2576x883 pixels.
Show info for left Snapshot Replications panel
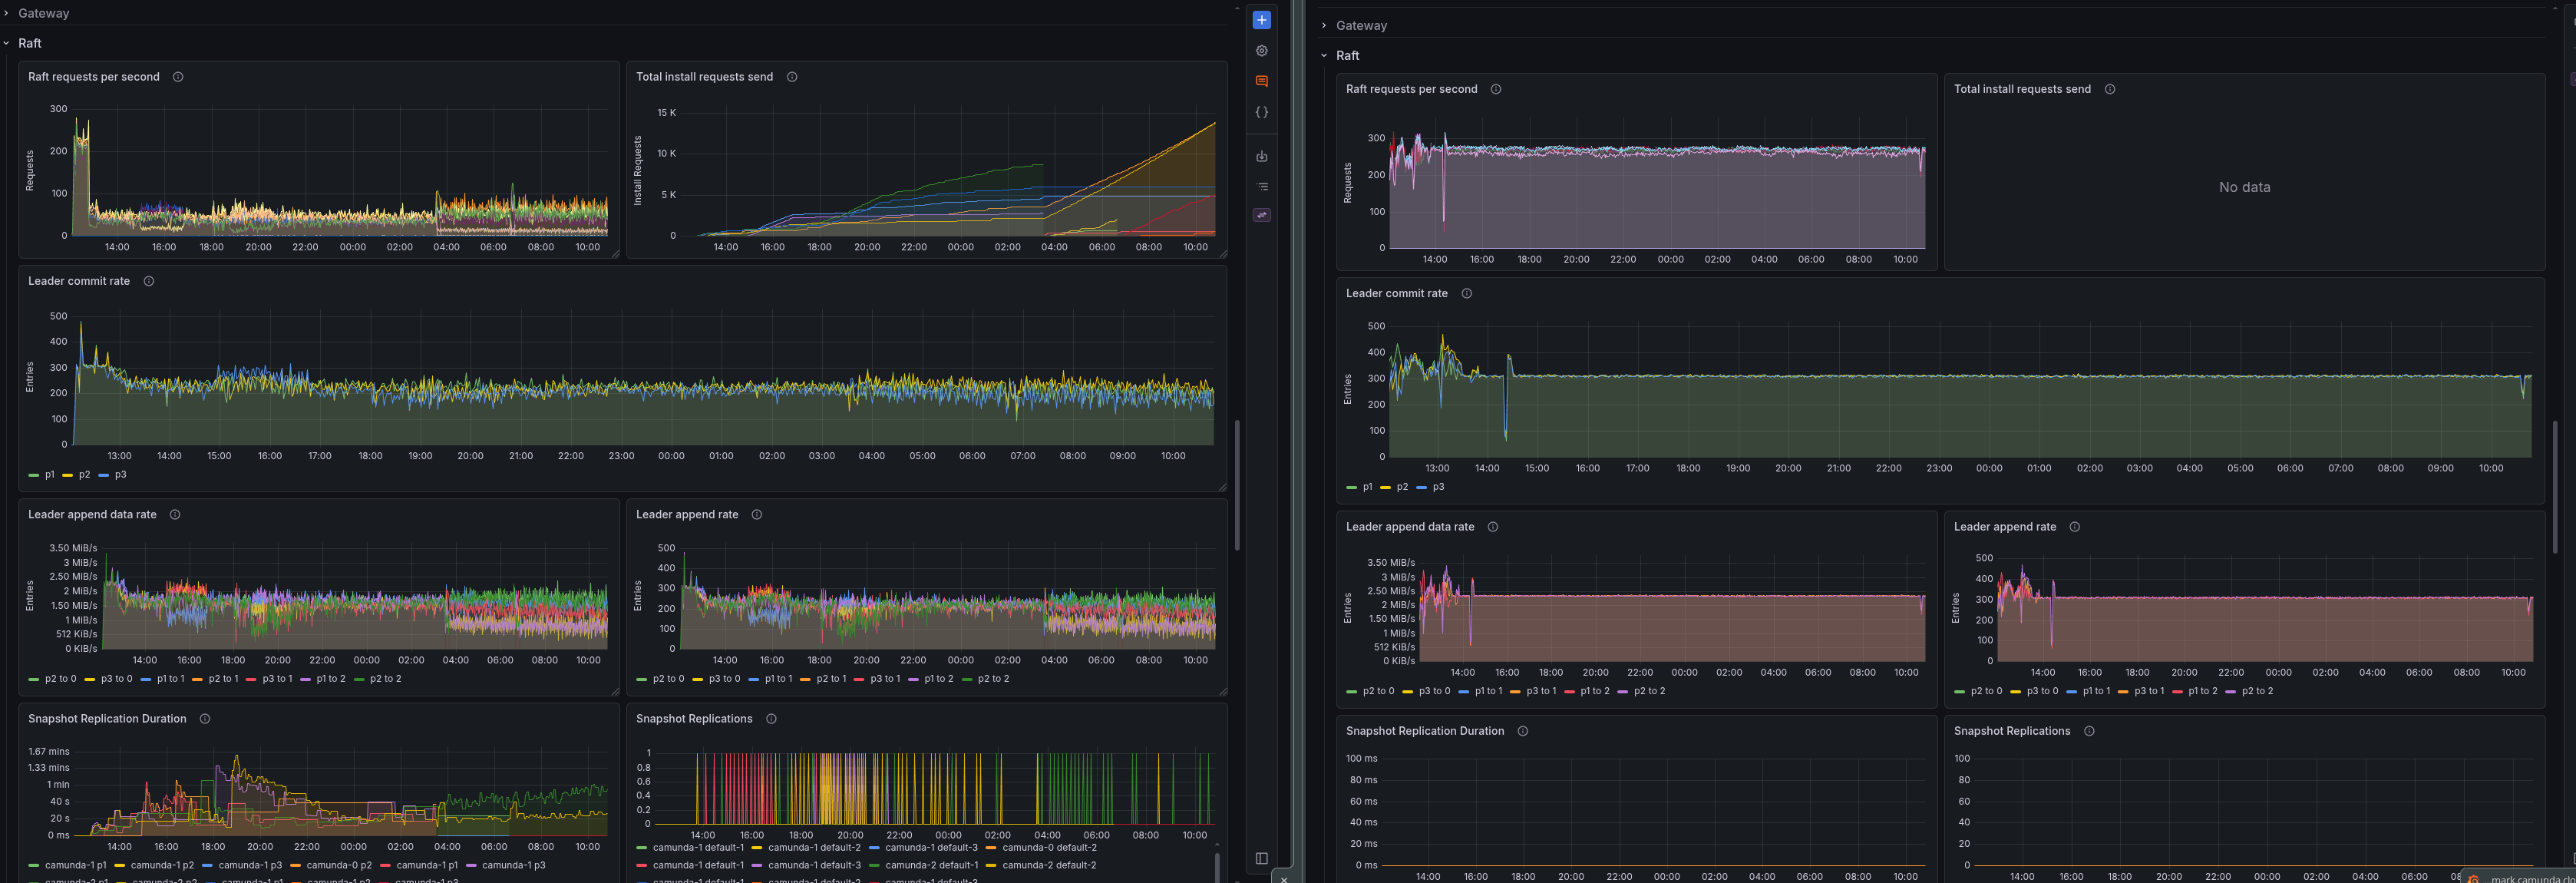tap(771, 719)
